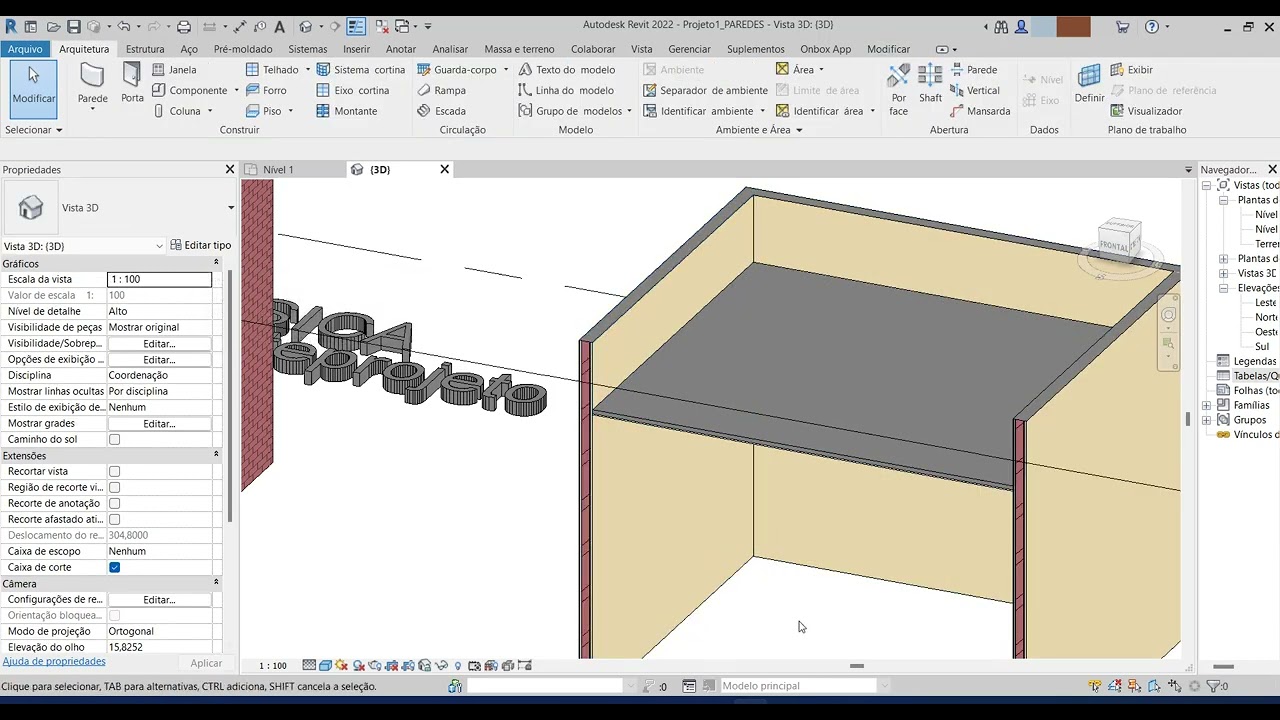Select the Sistema cortina tool
Viewport: 1280px width, 720px height.
point(360,70)
